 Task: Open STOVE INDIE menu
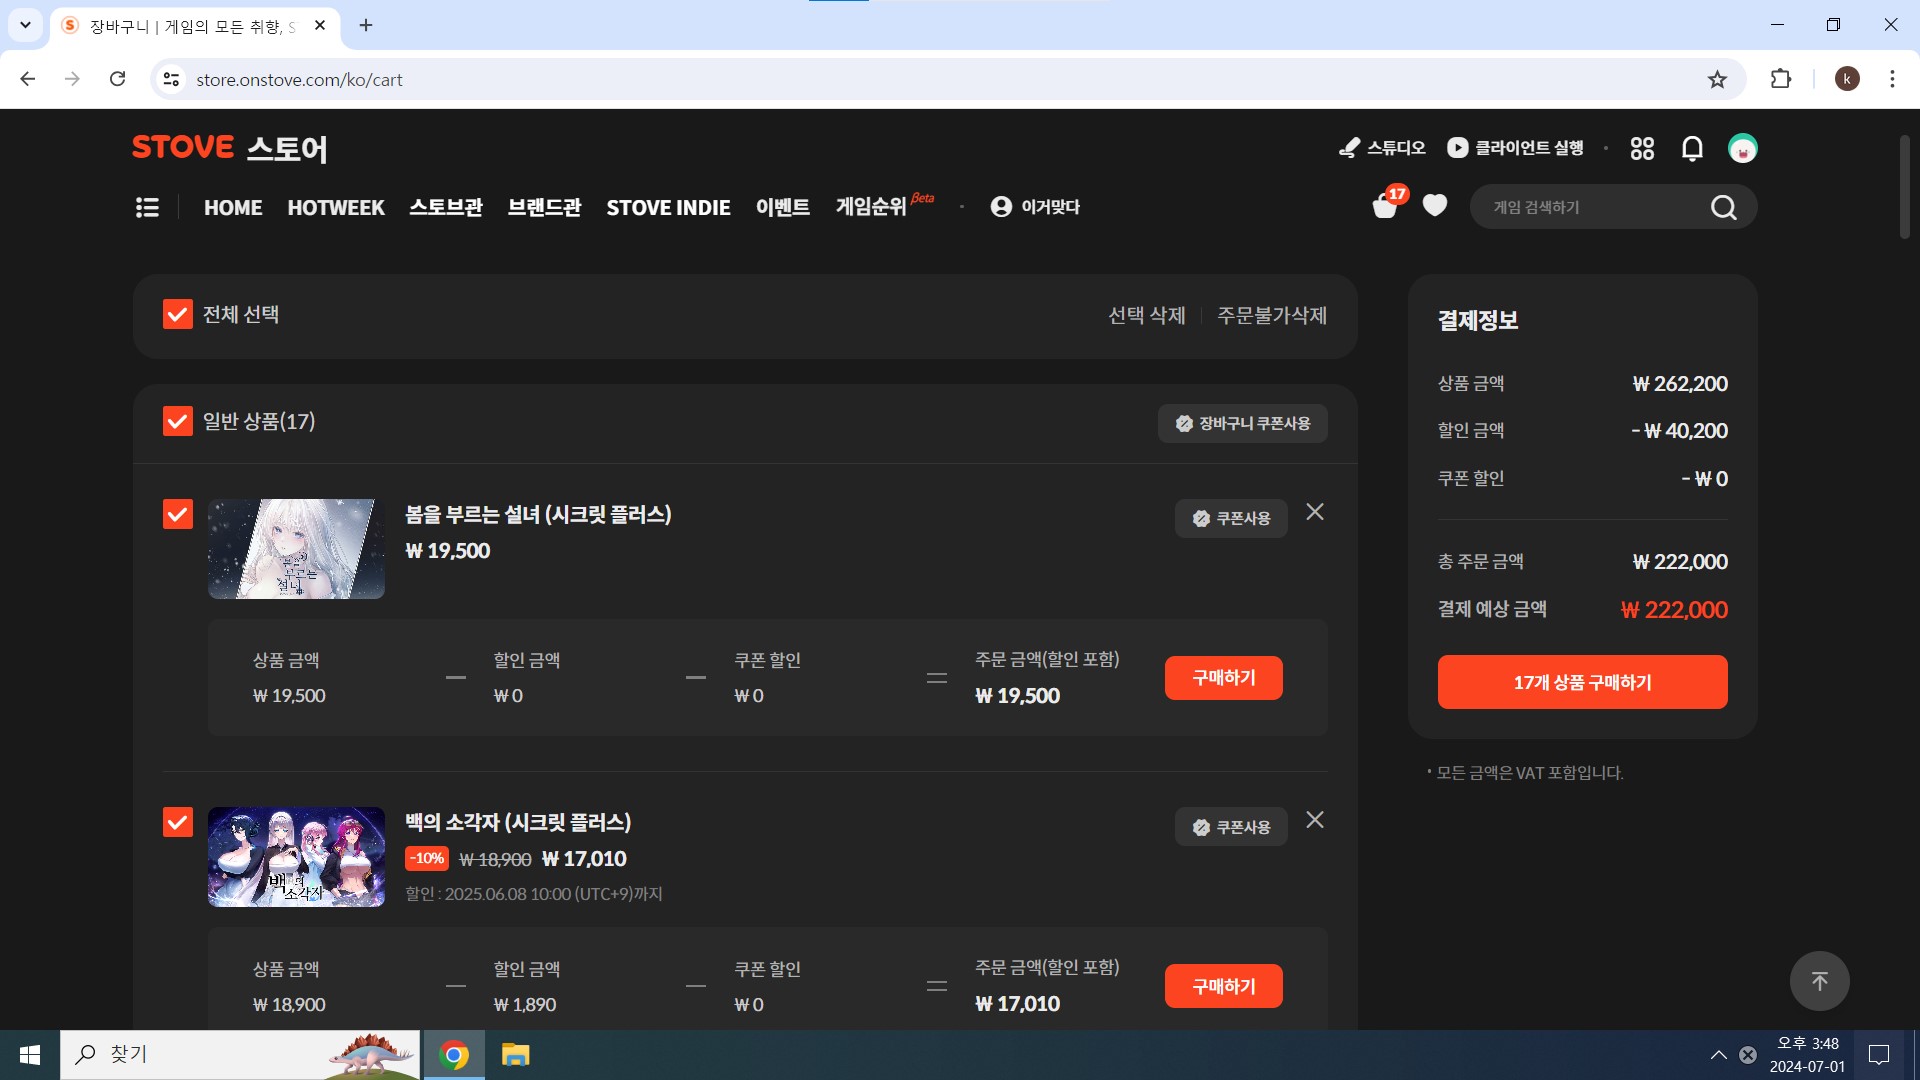(668, 207)
